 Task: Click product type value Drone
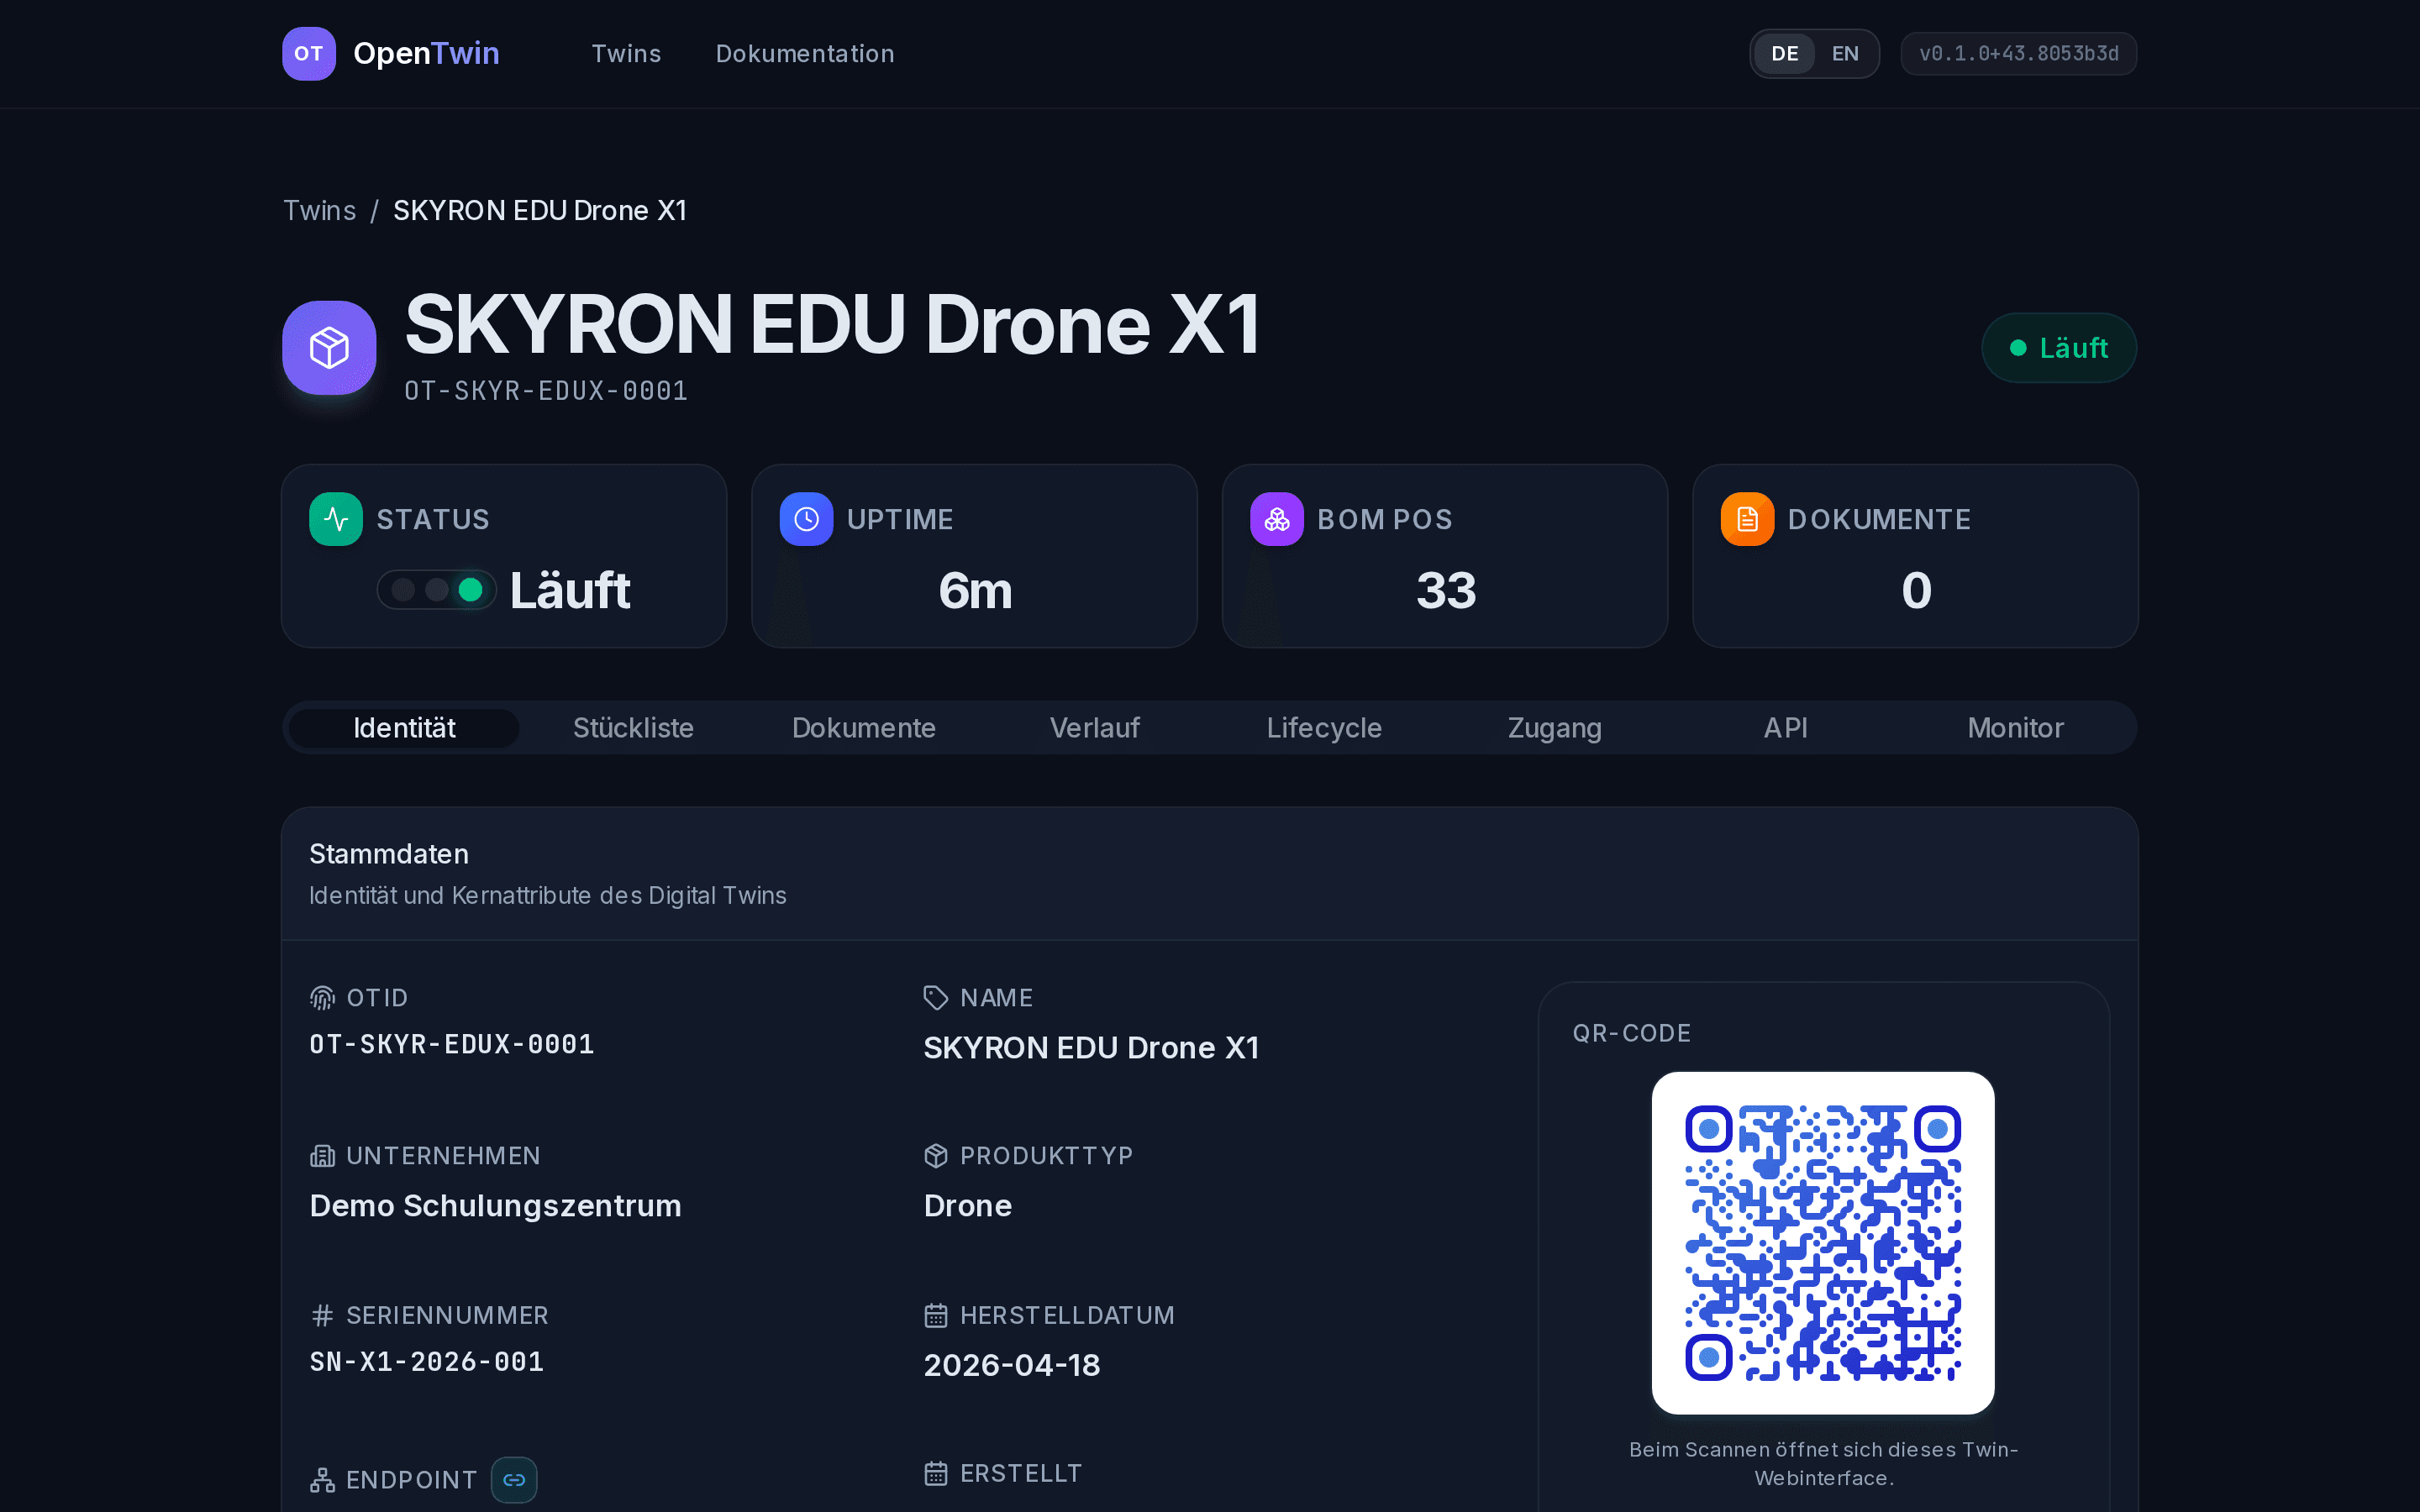click(x=968, y=1206)
